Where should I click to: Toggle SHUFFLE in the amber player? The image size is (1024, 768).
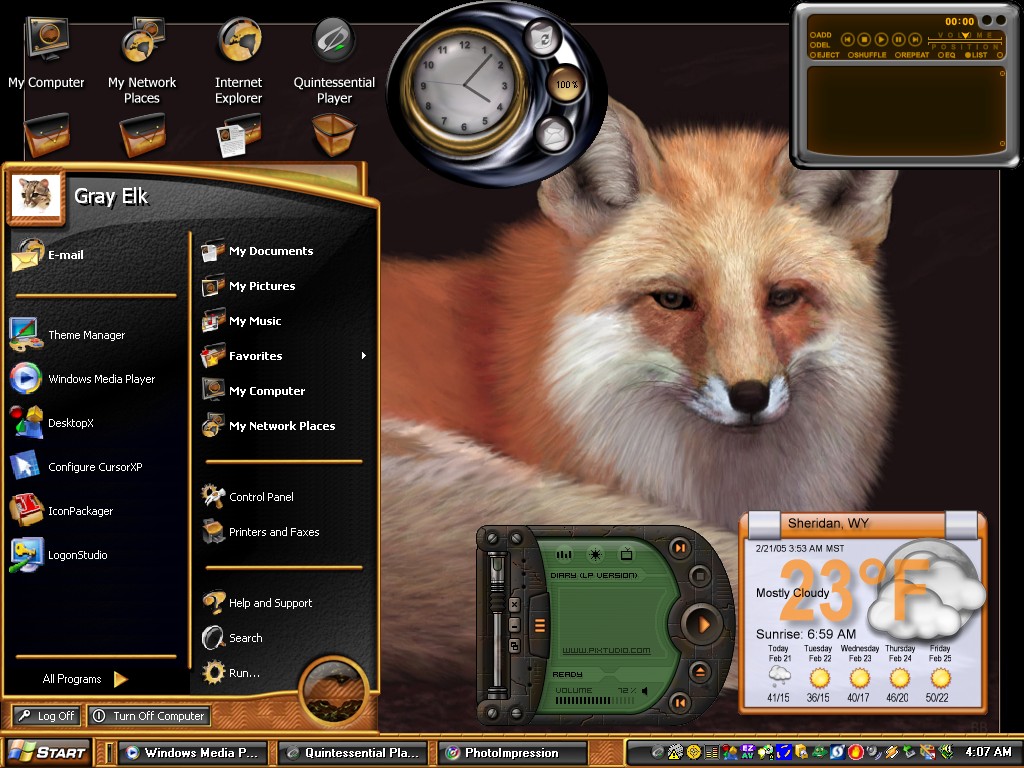(867, 56)
